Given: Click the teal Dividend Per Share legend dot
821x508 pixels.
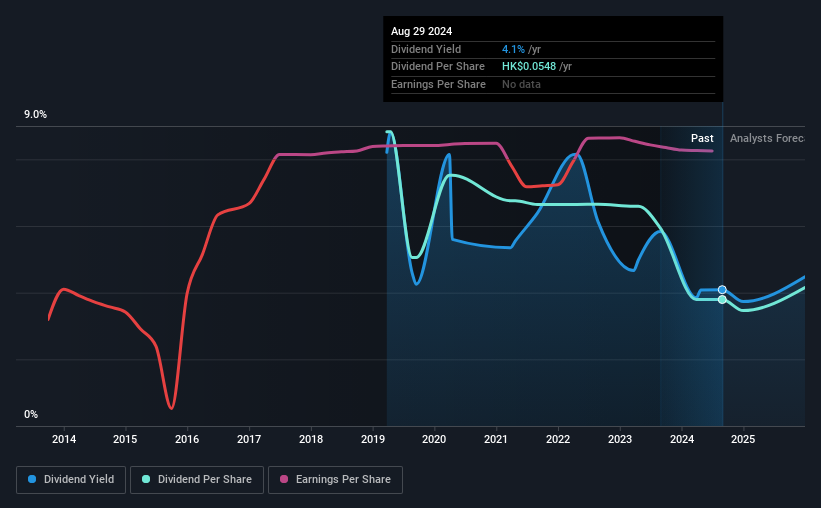Looking at the screenshot, I should click(x=146, y=479).
